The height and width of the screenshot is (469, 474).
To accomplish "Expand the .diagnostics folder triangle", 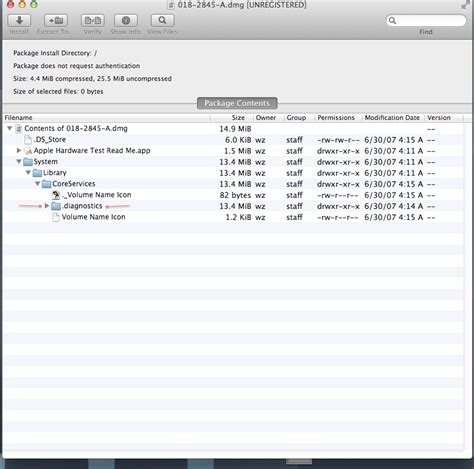I will click(x=47, y=206).
